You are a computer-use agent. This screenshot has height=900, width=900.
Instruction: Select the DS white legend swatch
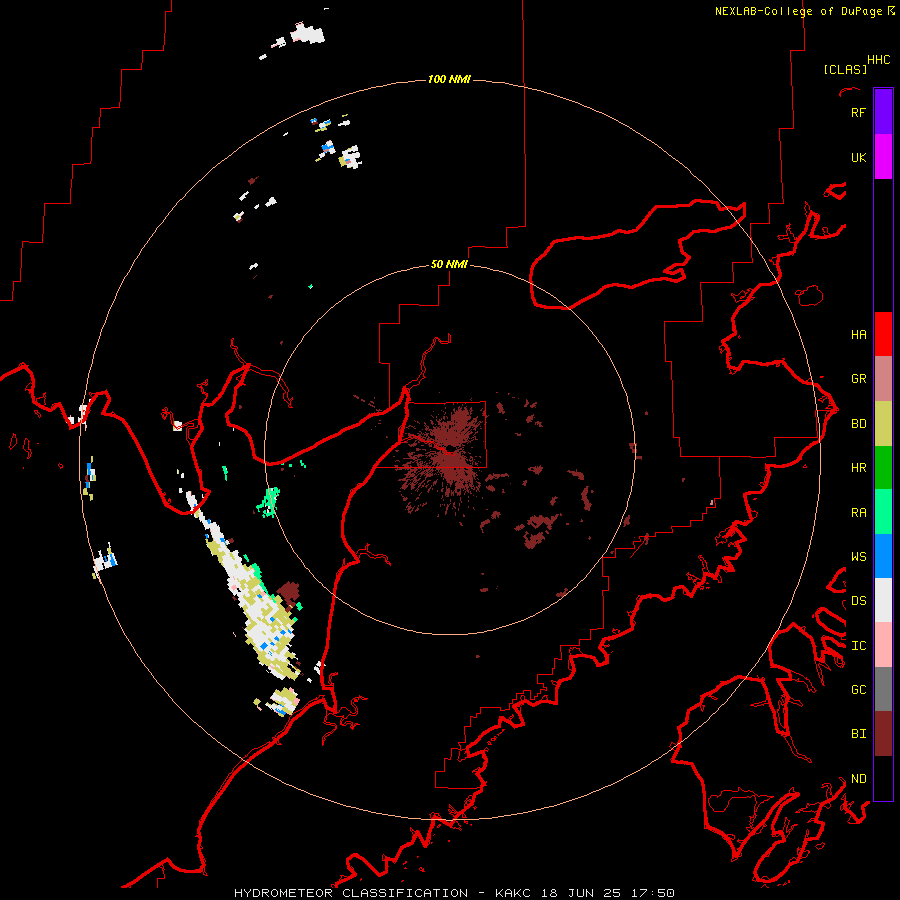click(x=883, y=600)
